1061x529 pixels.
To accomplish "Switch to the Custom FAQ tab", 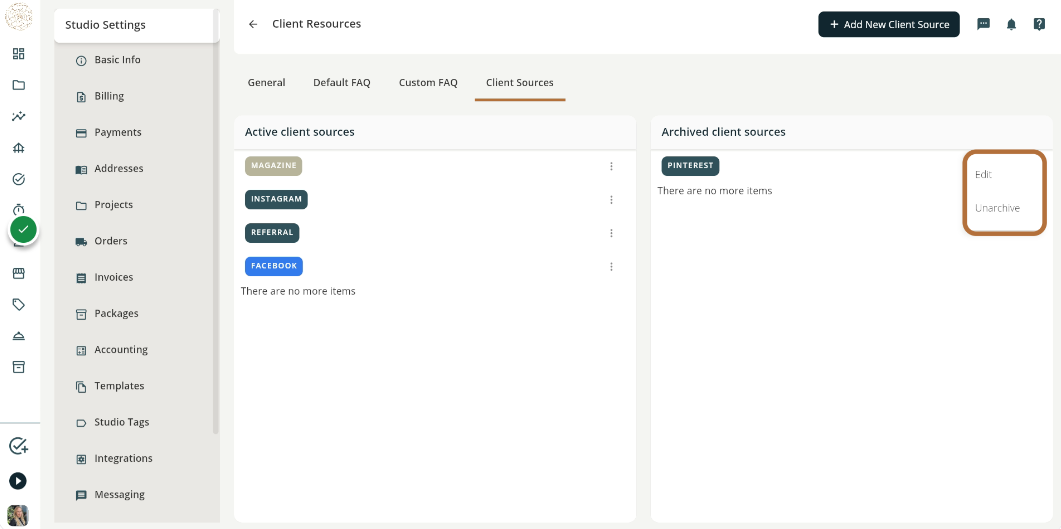I will [428, 83].
